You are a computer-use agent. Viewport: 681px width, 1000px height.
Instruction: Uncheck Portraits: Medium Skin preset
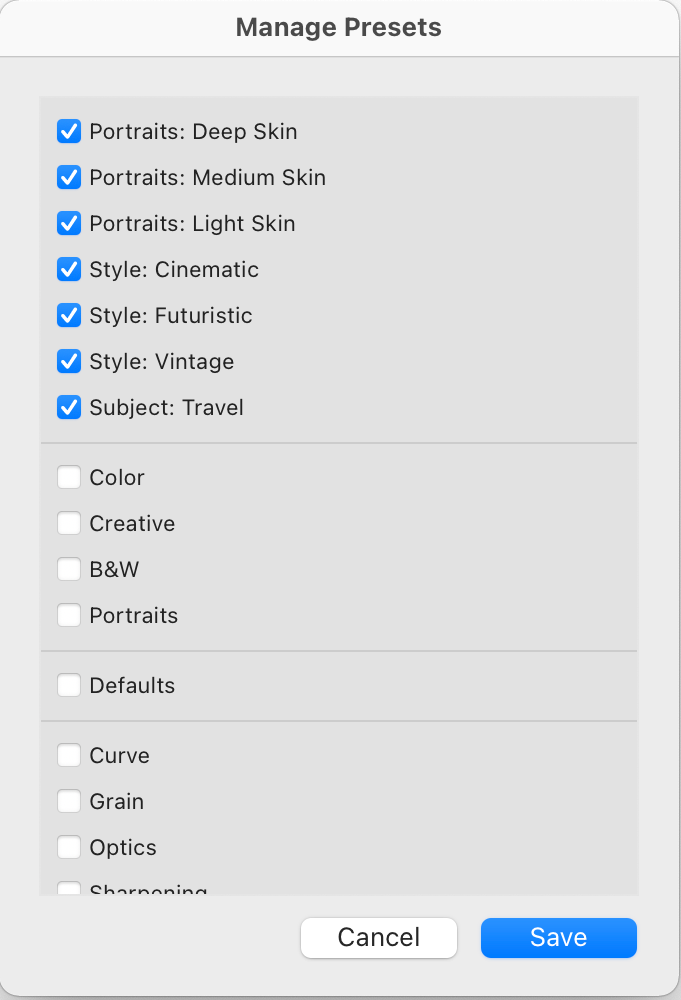[x=69, y=177]
